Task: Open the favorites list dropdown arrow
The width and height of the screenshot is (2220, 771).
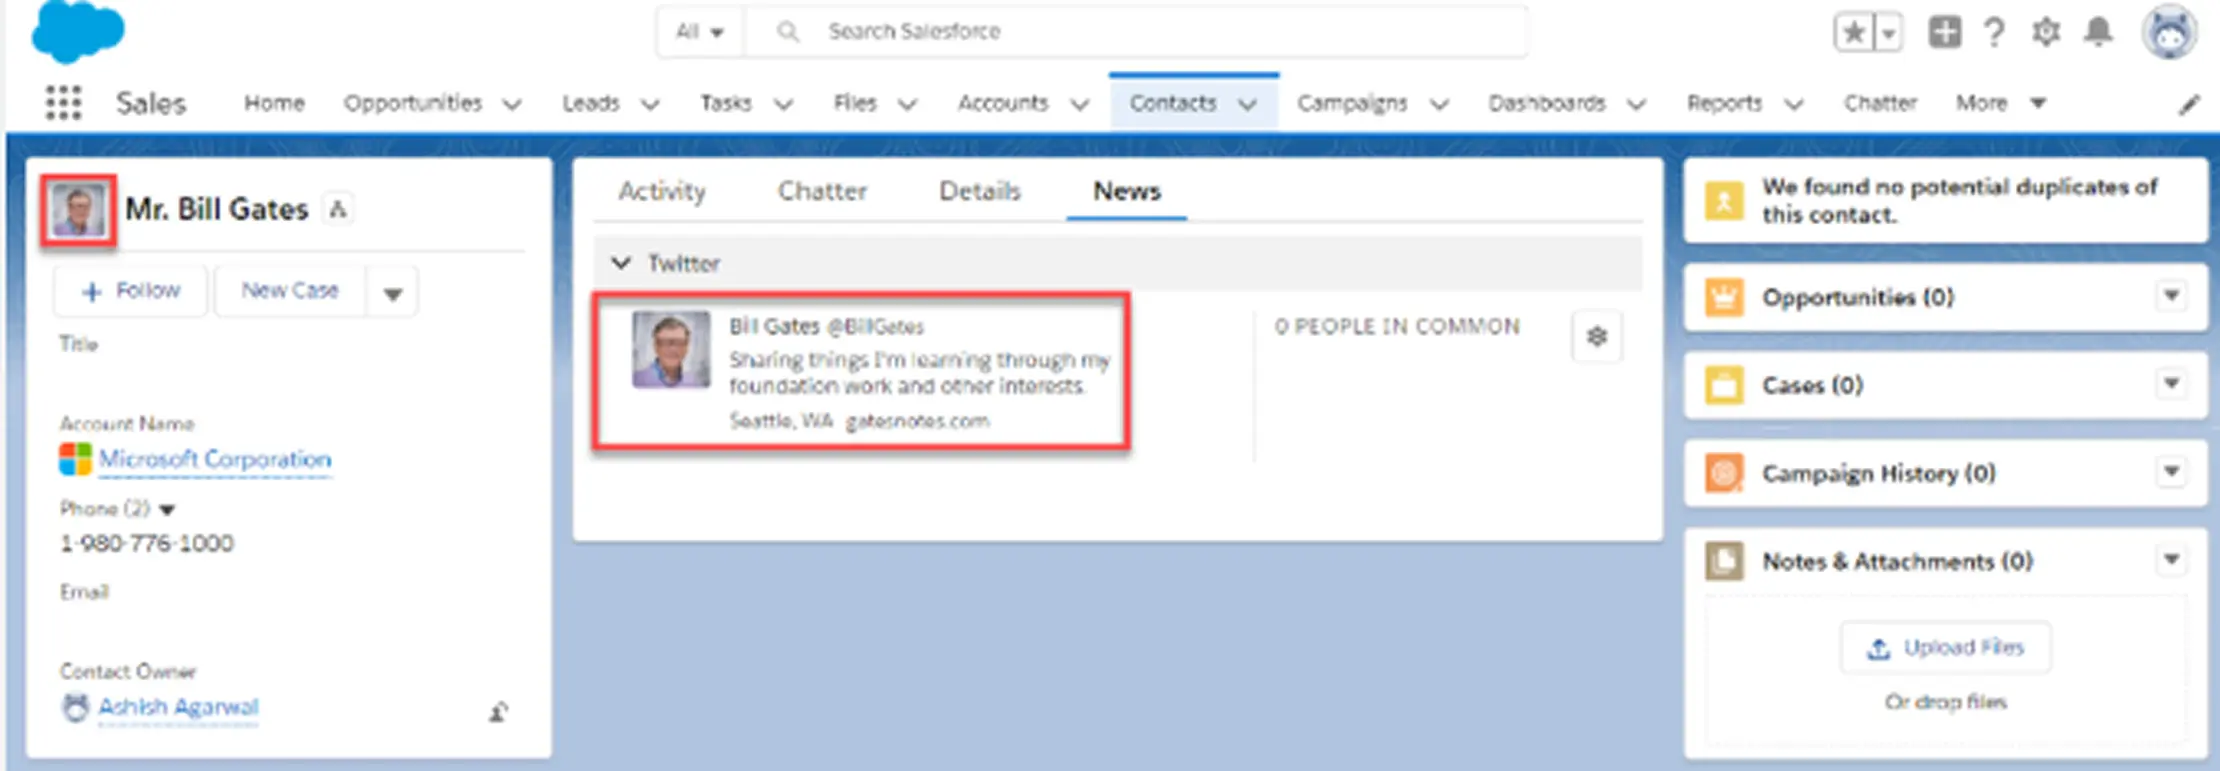Action: [1888, 33]
